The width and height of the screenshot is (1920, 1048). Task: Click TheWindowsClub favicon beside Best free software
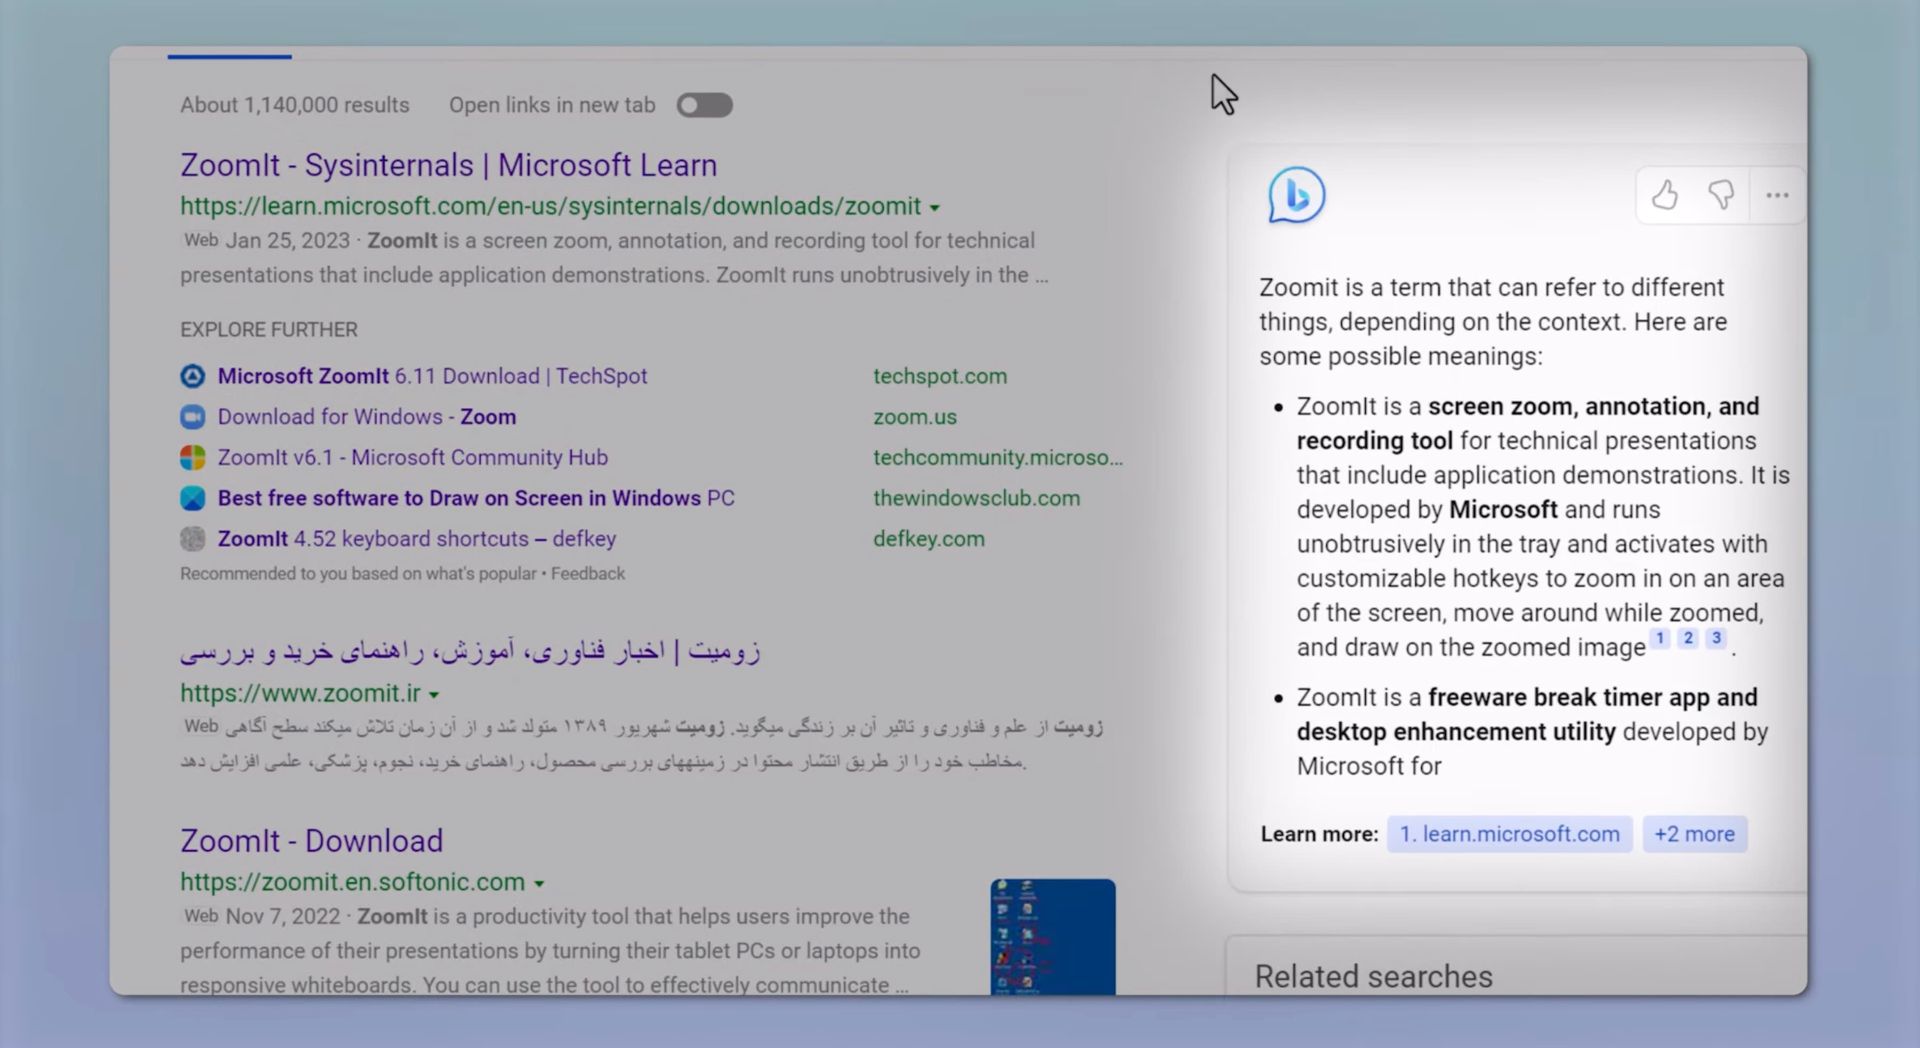(192, 498)
